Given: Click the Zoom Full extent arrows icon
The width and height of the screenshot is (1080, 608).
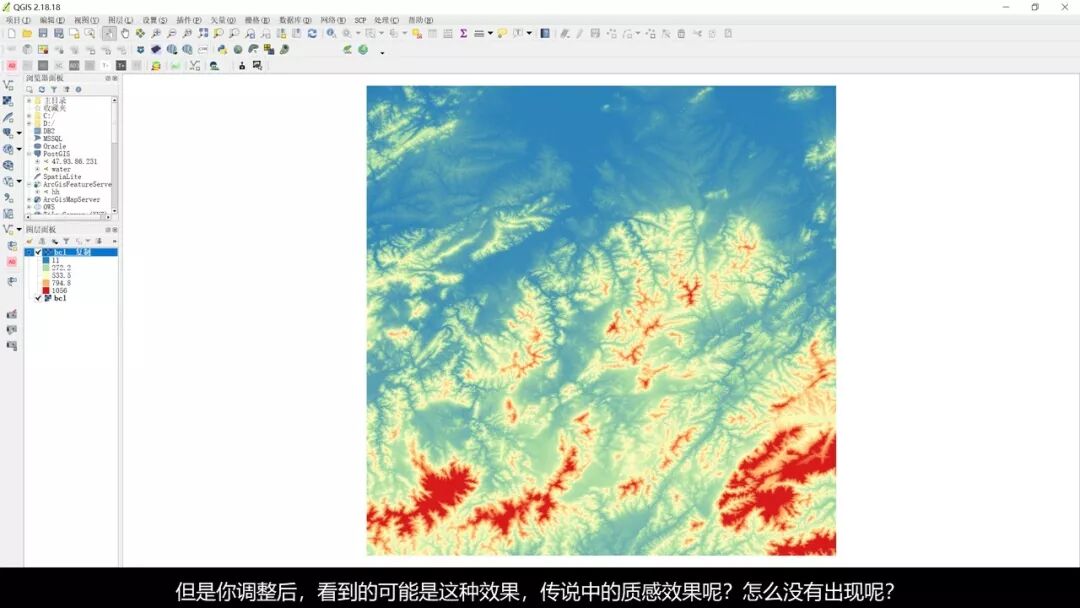Looking at the screenshot, I should pos(203,33).
